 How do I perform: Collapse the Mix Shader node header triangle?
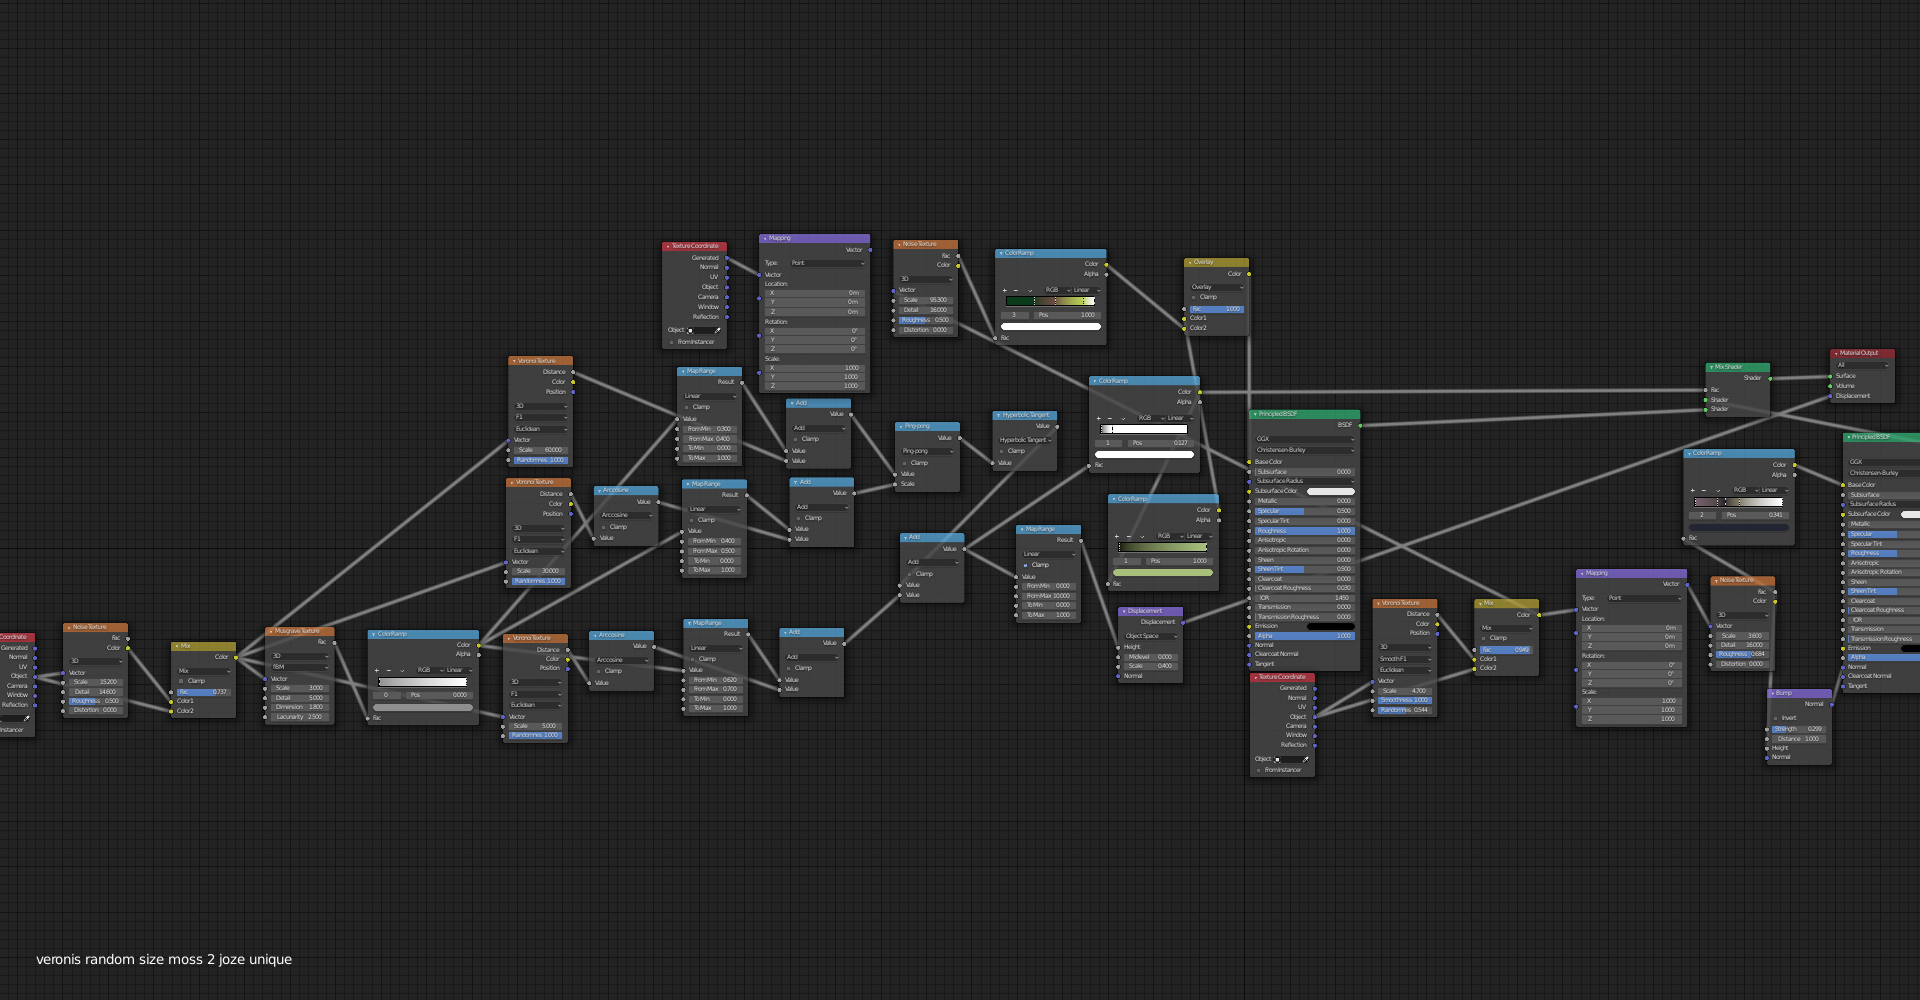click(1711, 367)
